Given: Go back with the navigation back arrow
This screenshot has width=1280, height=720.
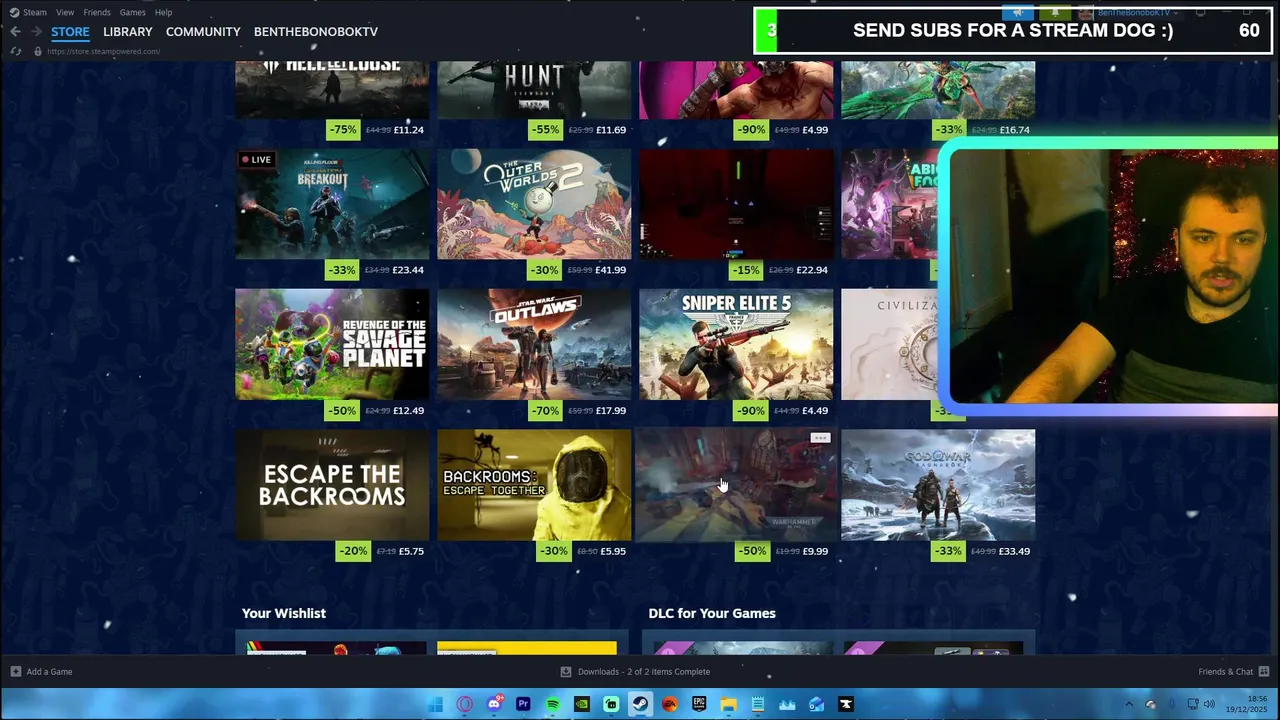Looking at the screenshot, I should click(x=15, y=31).
